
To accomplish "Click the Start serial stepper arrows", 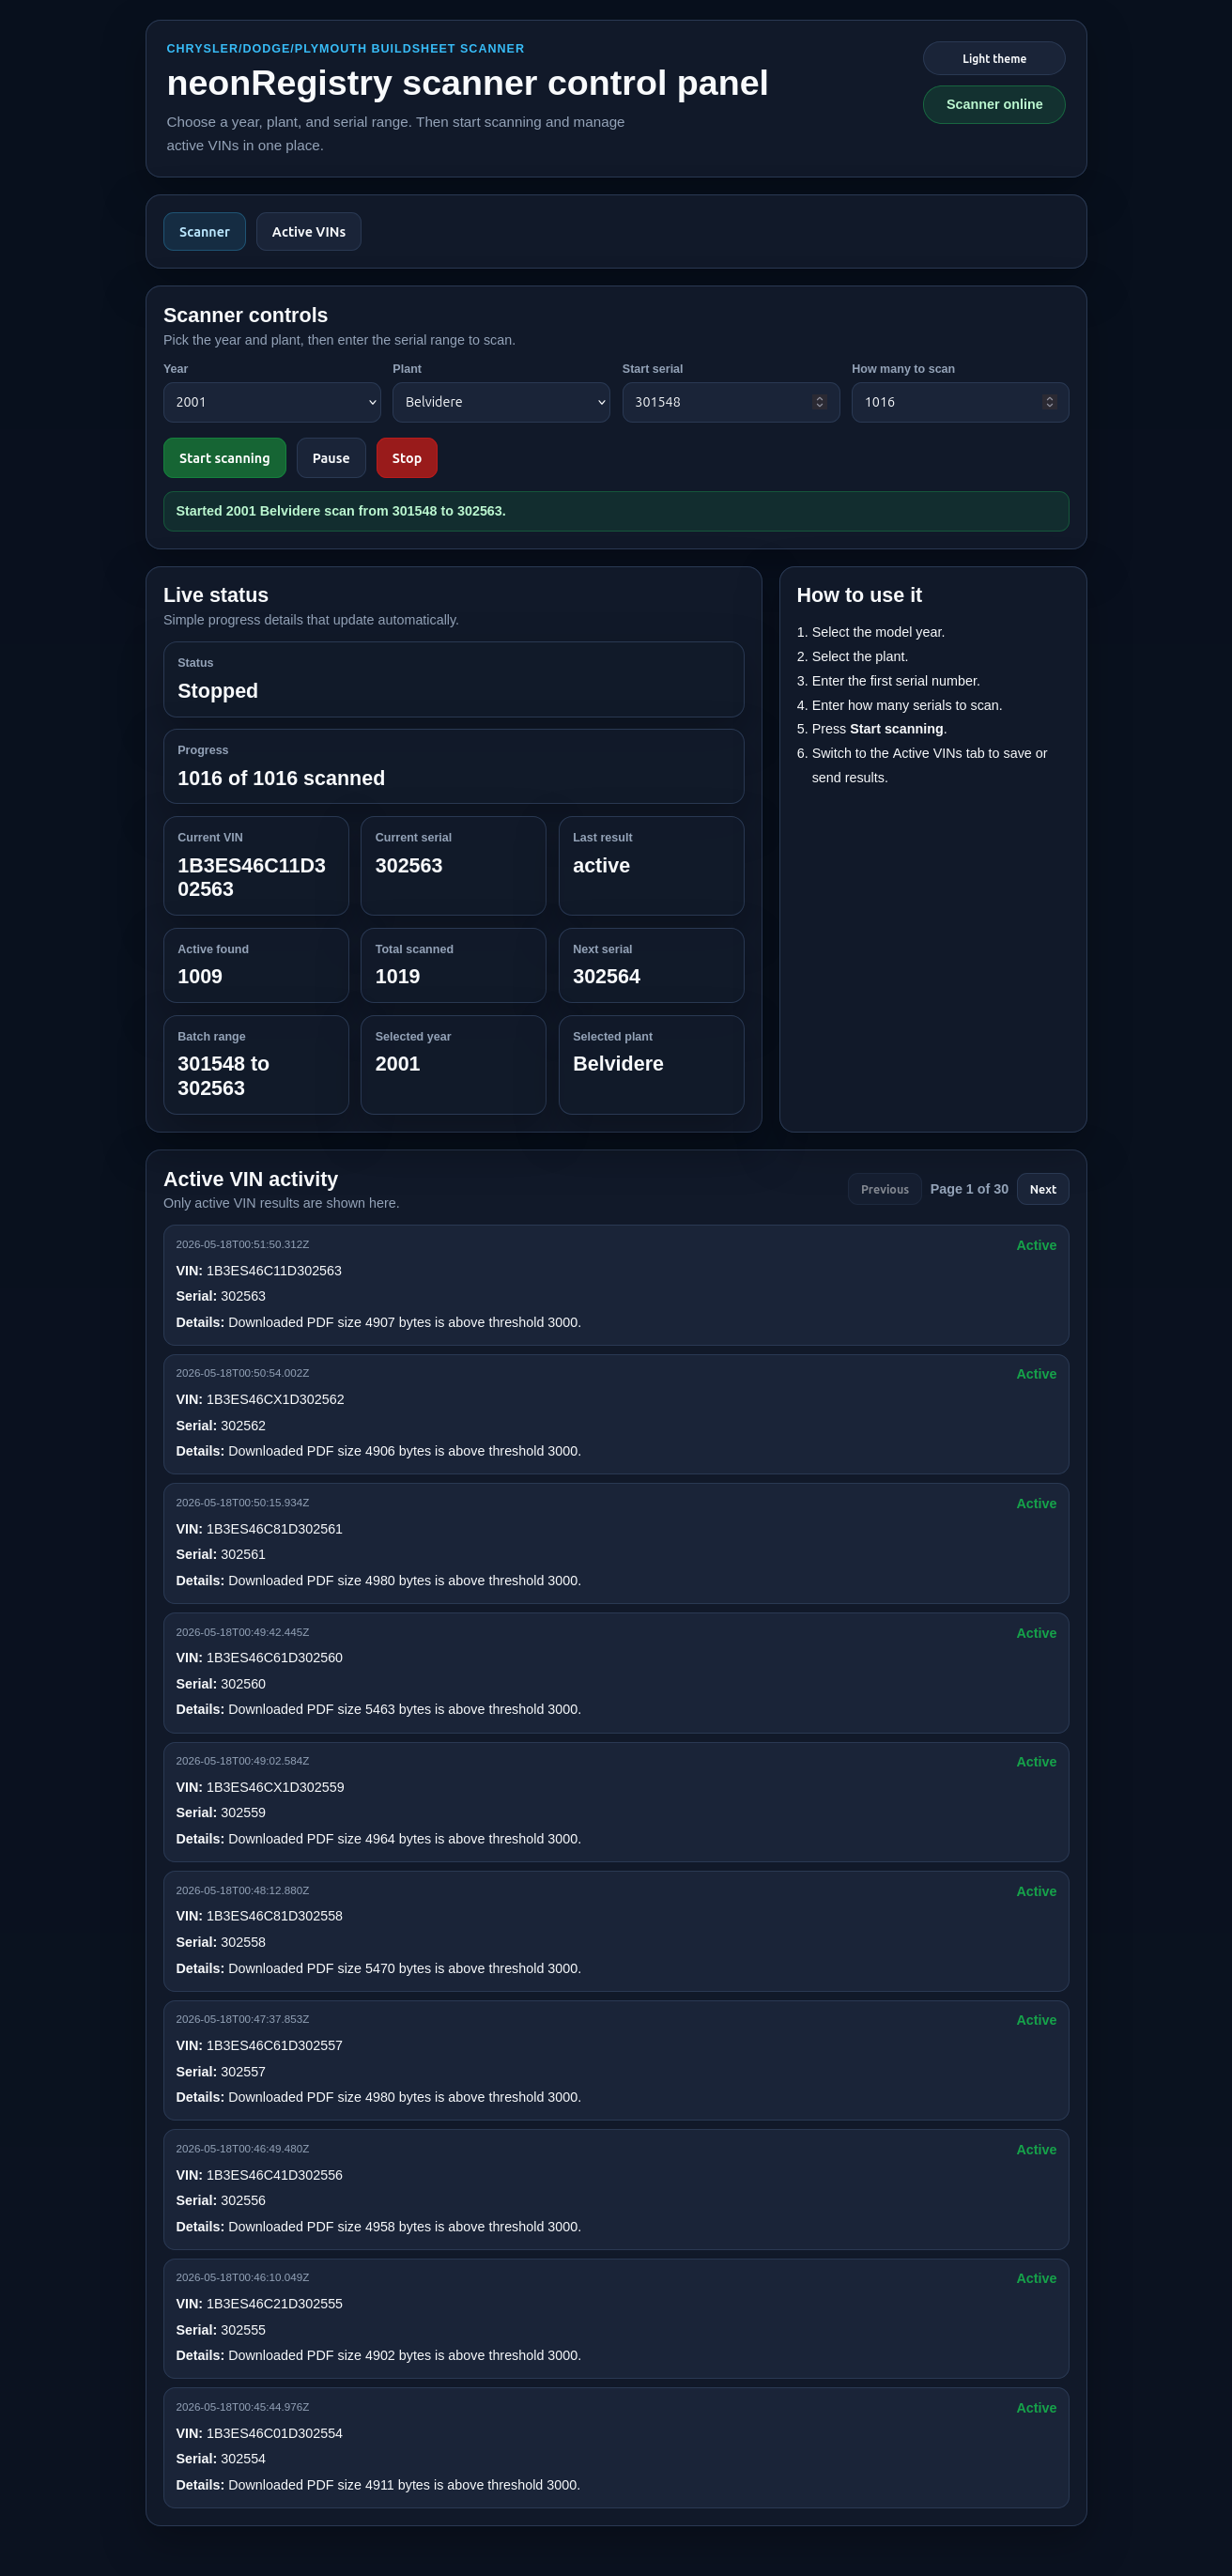I will (x=819, y=402).
